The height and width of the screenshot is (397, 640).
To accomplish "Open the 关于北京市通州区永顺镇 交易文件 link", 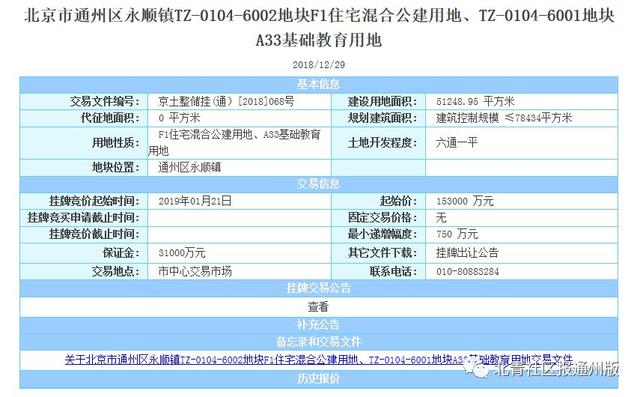I will [x=318, y=359].
